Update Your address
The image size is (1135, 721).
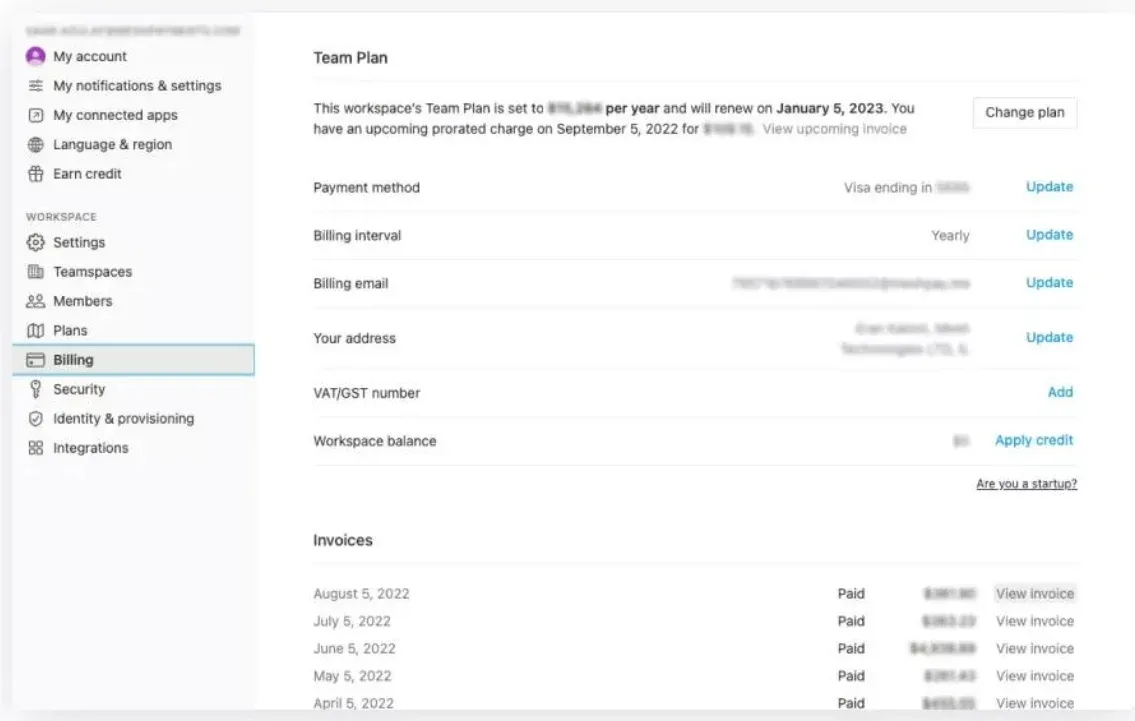click(x=1049, y=337)
